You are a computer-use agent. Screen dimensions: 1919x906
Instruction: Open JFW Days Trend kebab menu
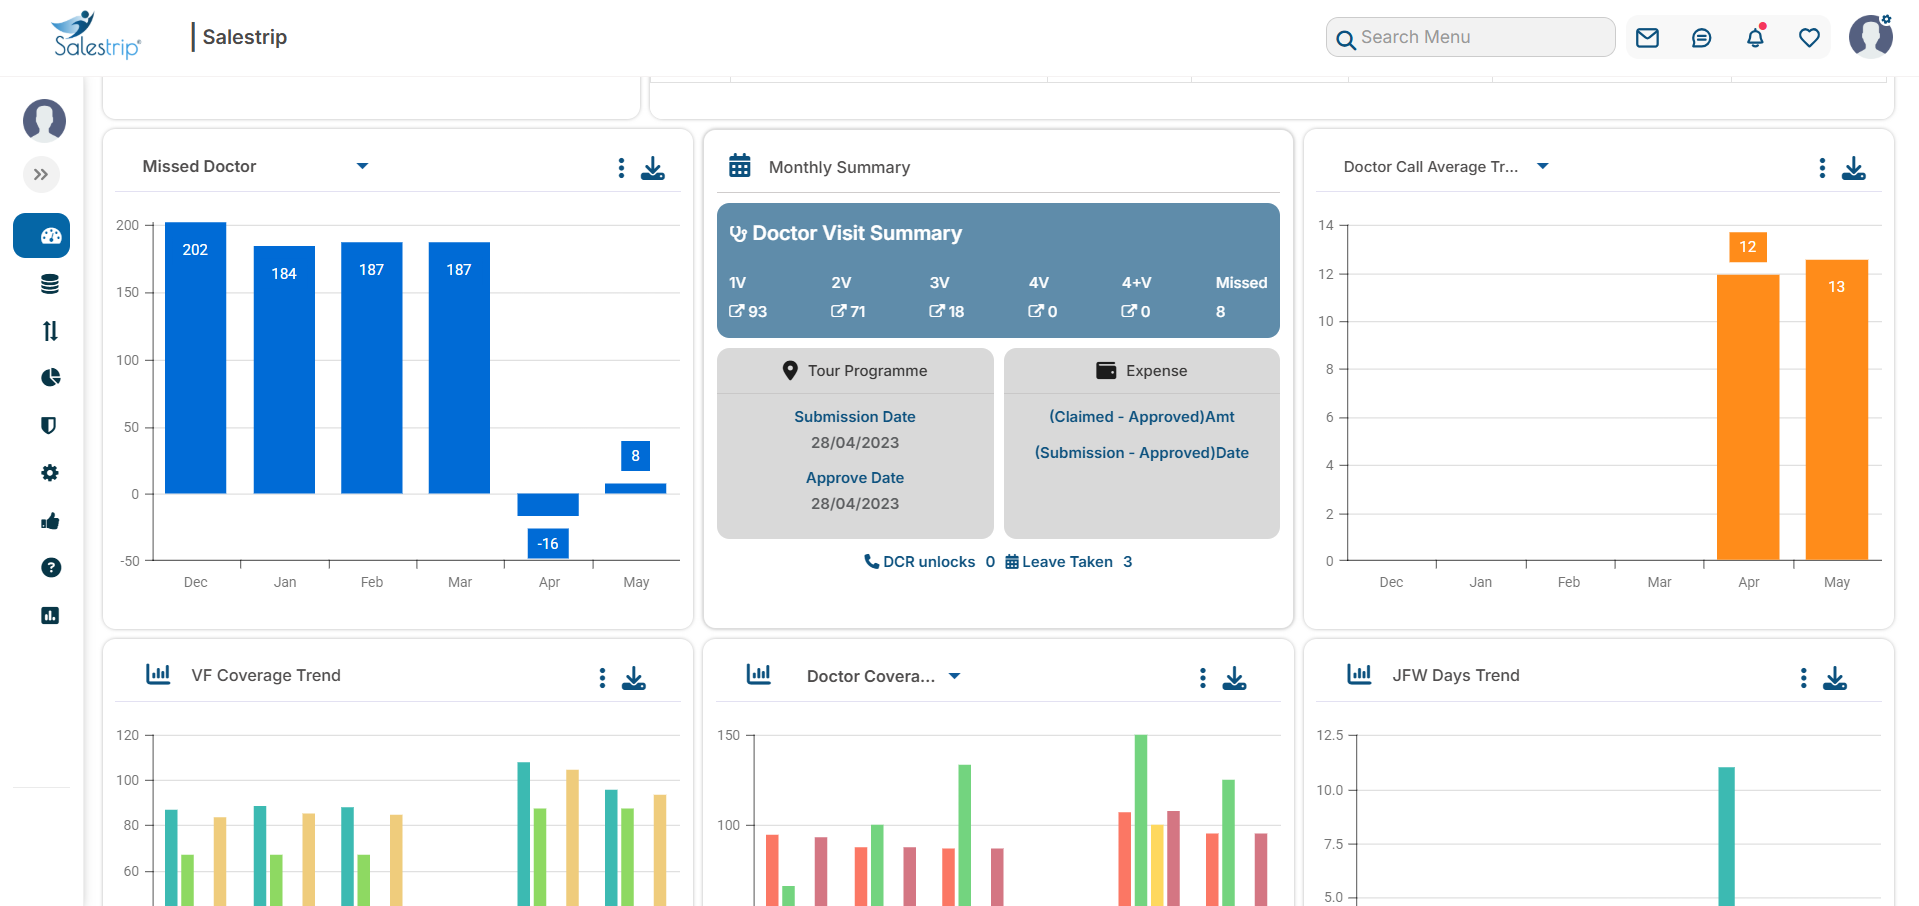click(x=1803, y=678)
